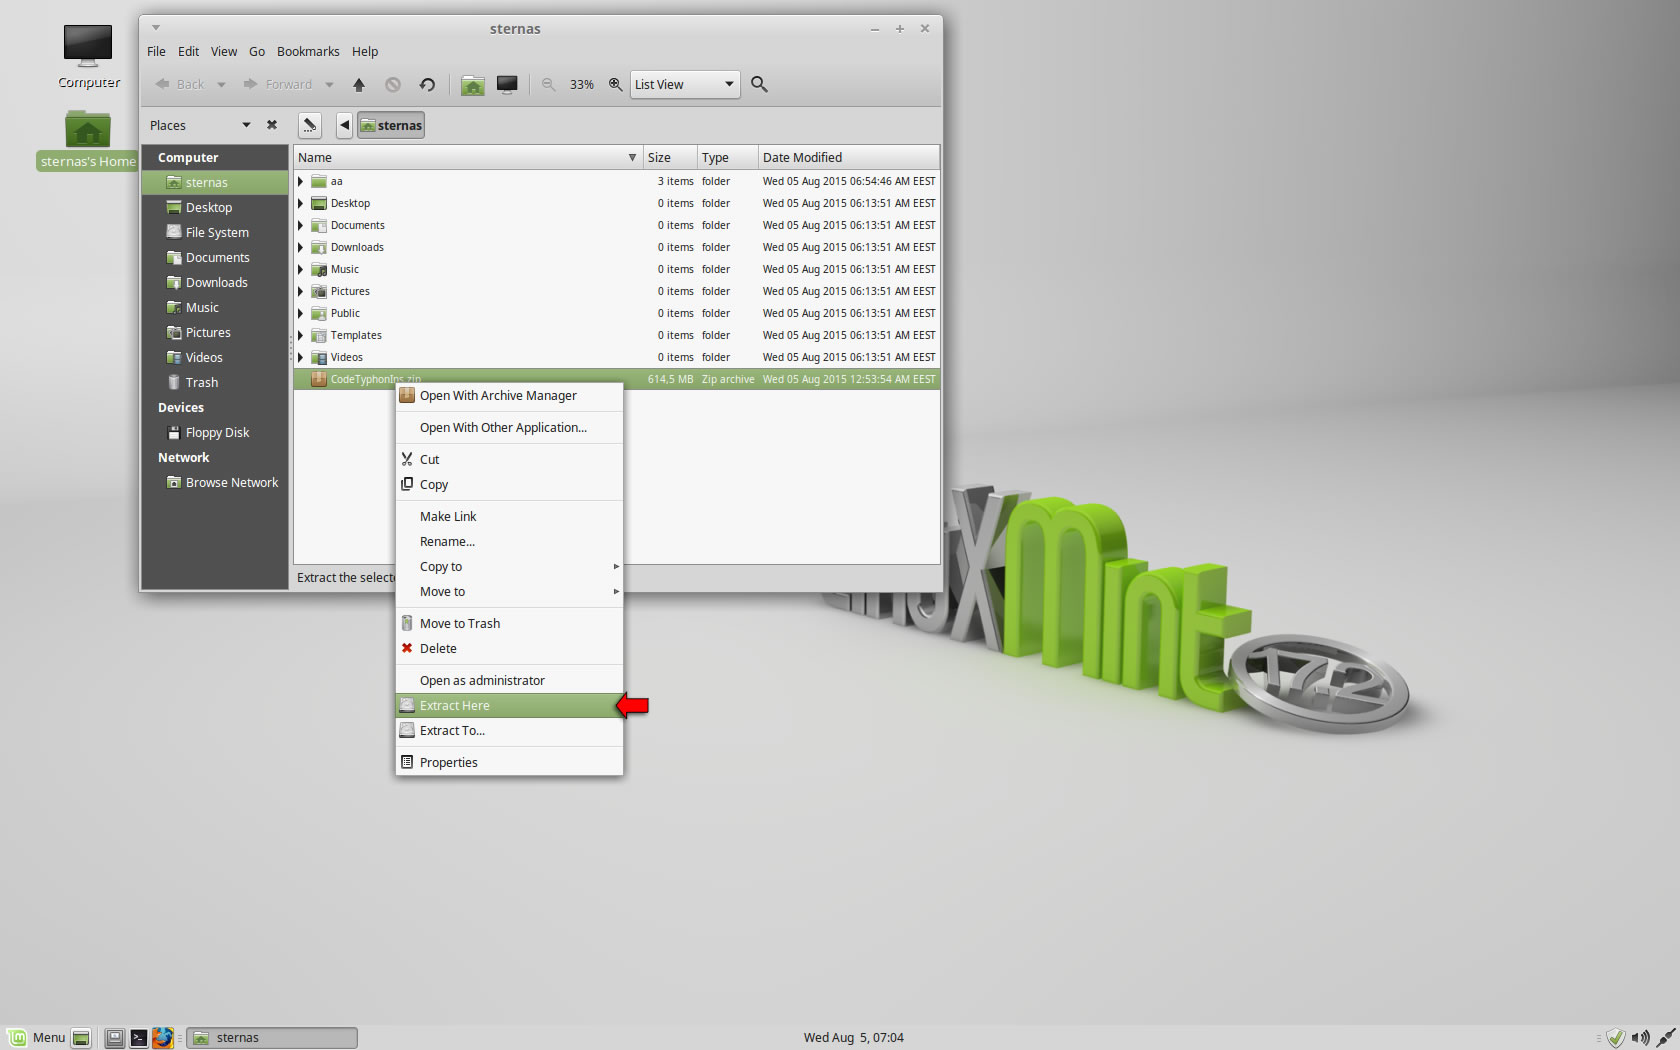This screenshot has height=1050, width=1680.
Task: Open Browse Network in sidebar
Action: (x=215, y=482)
